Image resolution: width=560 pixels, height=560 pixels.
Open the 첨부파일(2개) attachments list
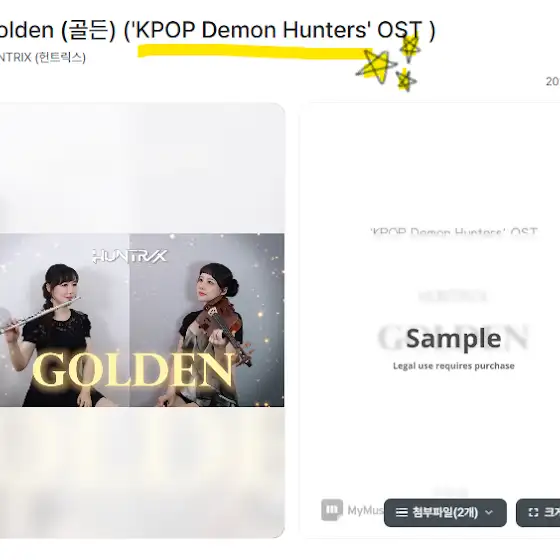pos(445,512)
